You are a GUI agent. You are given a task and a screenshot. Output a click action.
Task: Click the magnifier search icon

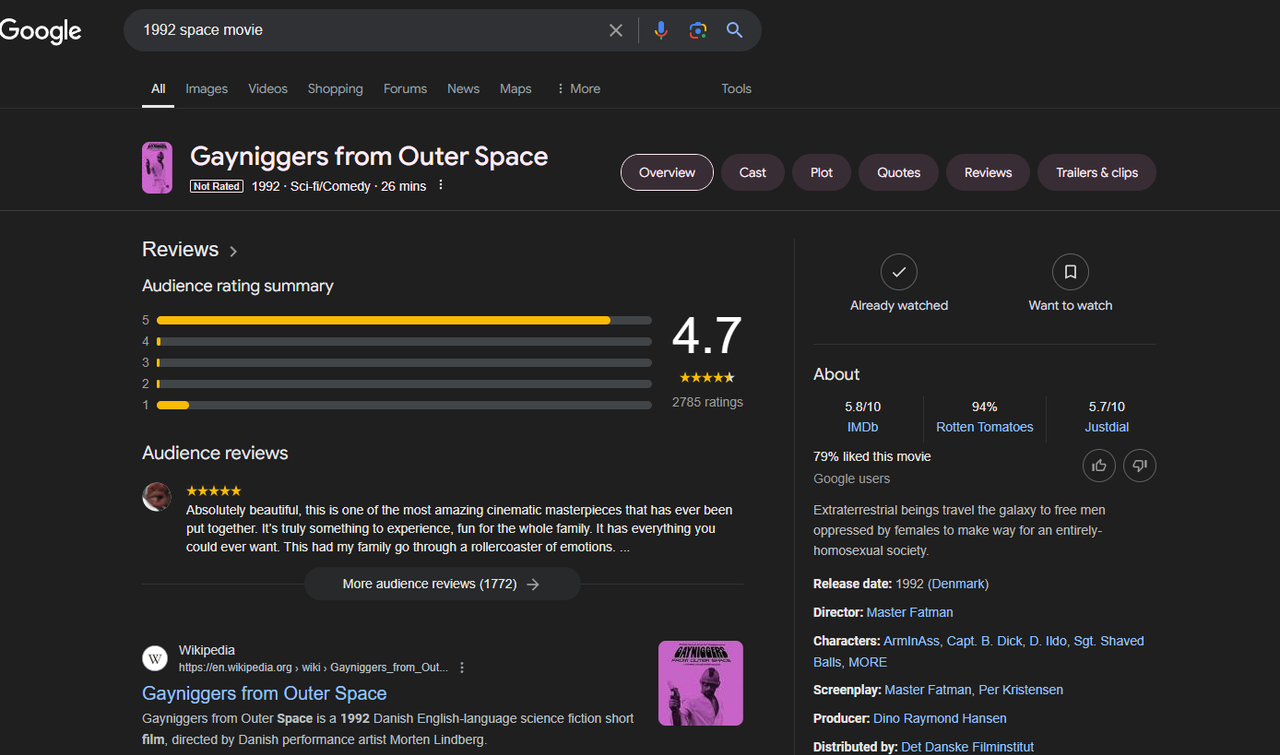click(x=735, y=30)
